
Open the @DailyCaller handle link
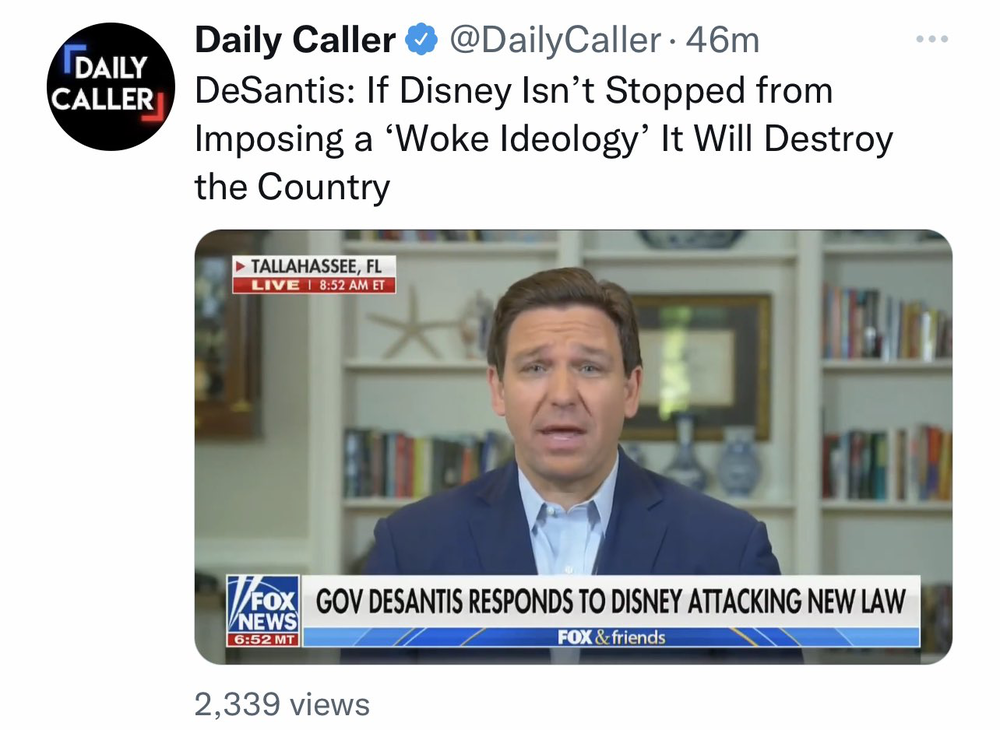(555, 40)
